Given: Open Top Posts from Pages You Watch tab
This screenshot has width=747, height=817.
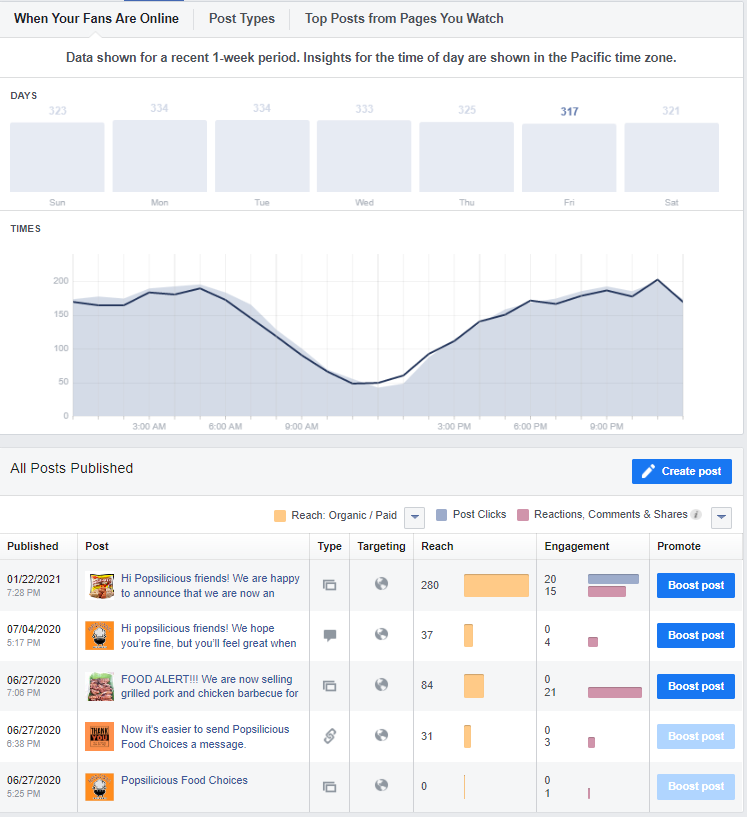Looking at the screenshot, I should [404, 19].
